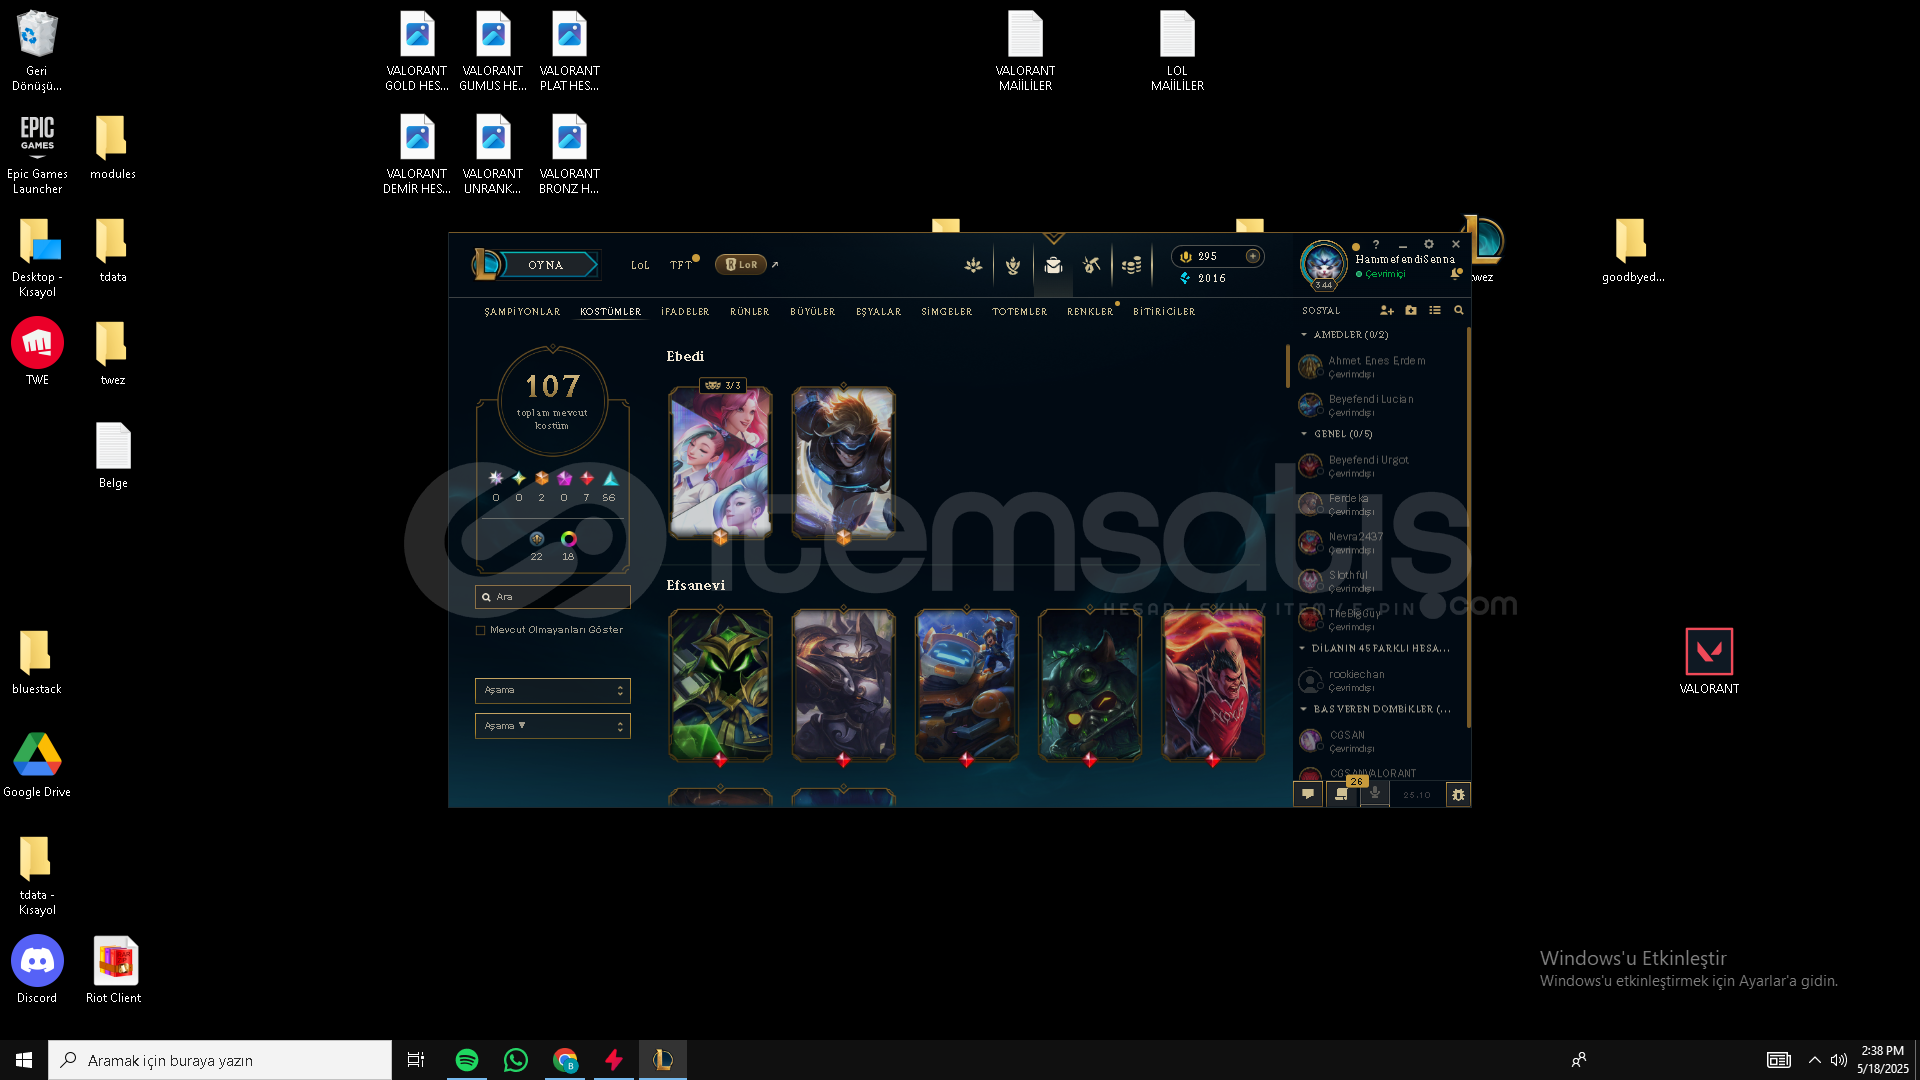Viewport: 1920px width, 1080px height.
Task: Click the laurel trophy icon left of the backpack
Action: point(1013,266)
